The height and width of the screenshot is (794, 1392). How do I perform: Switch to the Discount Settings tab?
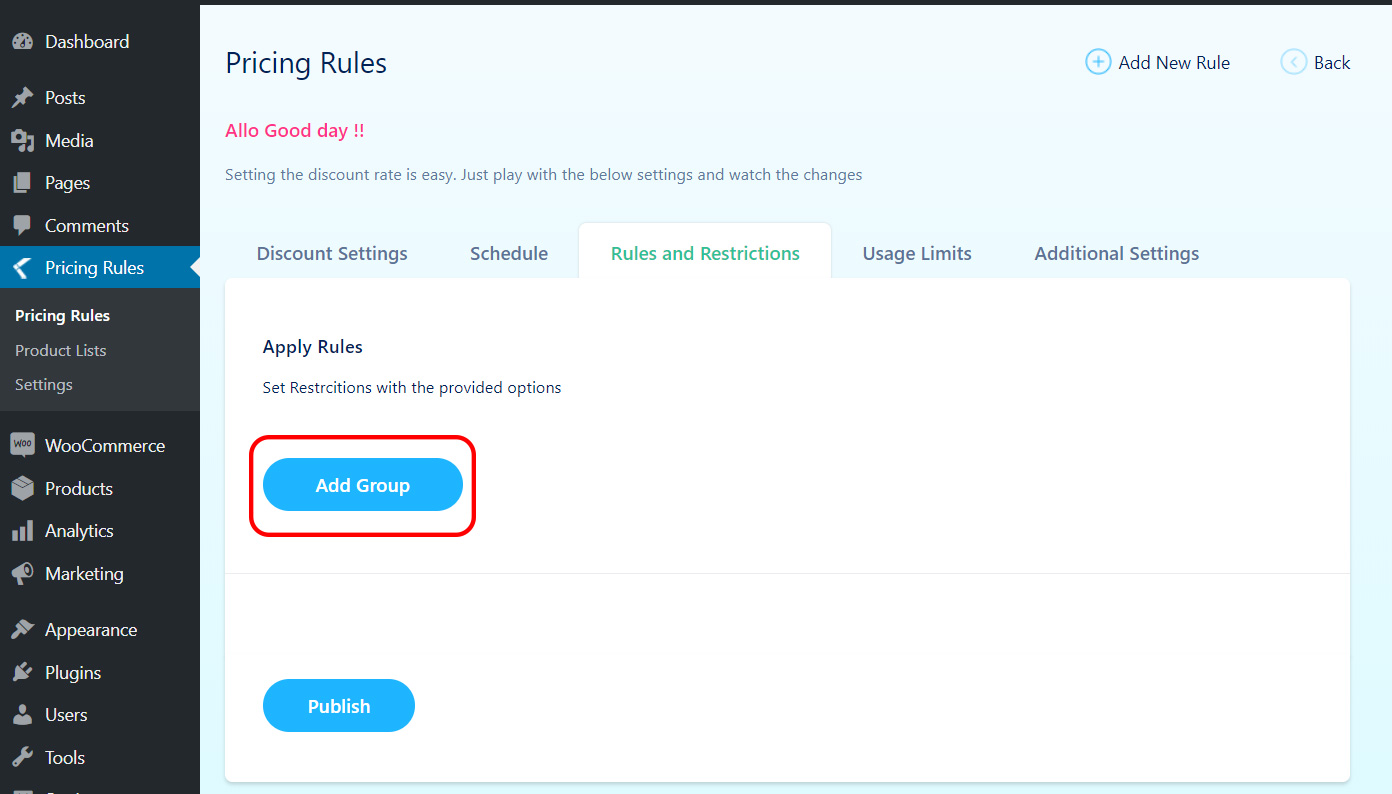332,254
